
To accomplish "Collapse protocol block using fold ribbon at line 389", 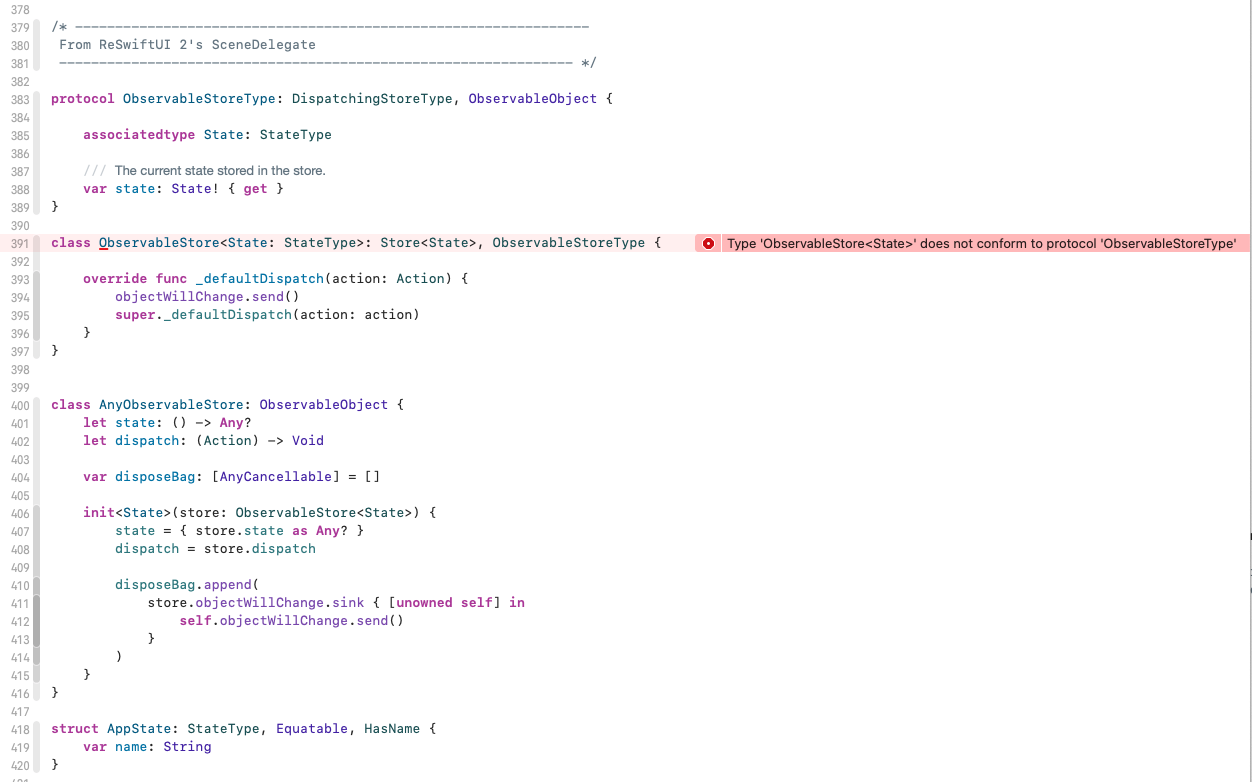I will (37, 207).
